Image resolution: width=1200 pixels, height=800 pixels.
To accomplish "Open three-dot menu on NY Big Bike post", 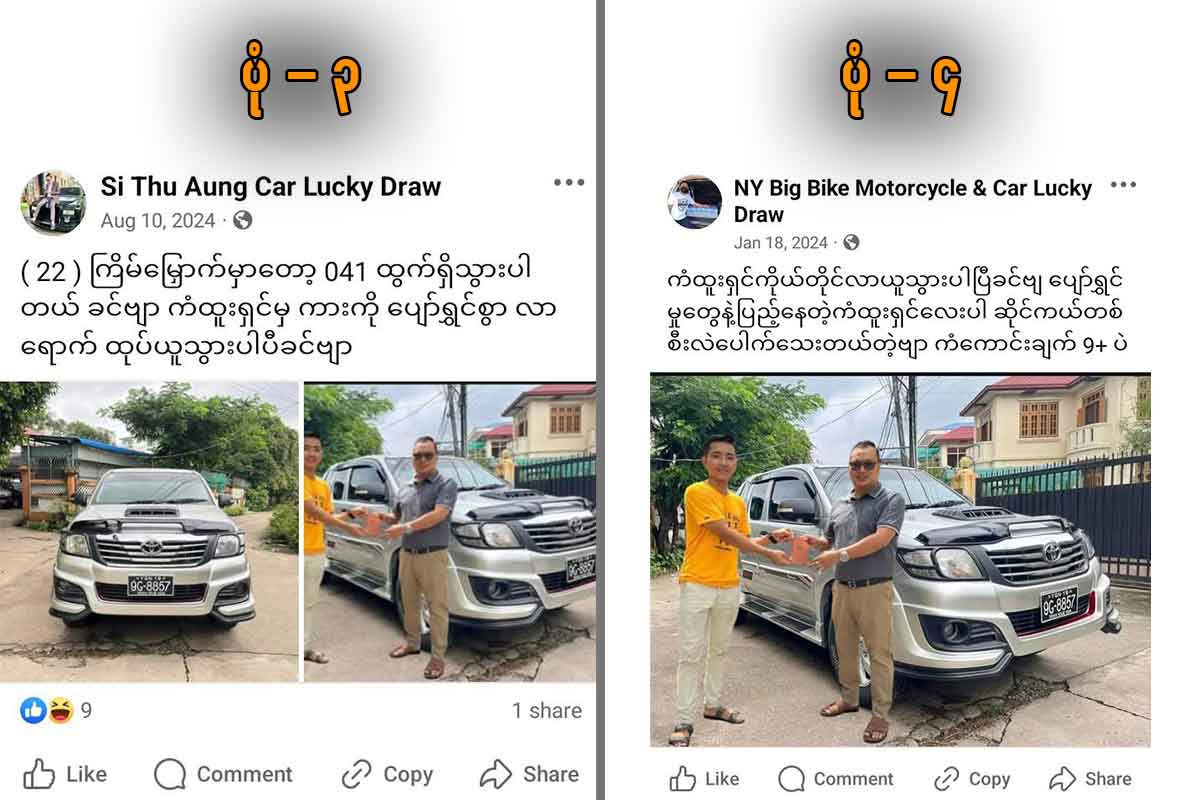I will (x=1123, y=185).
